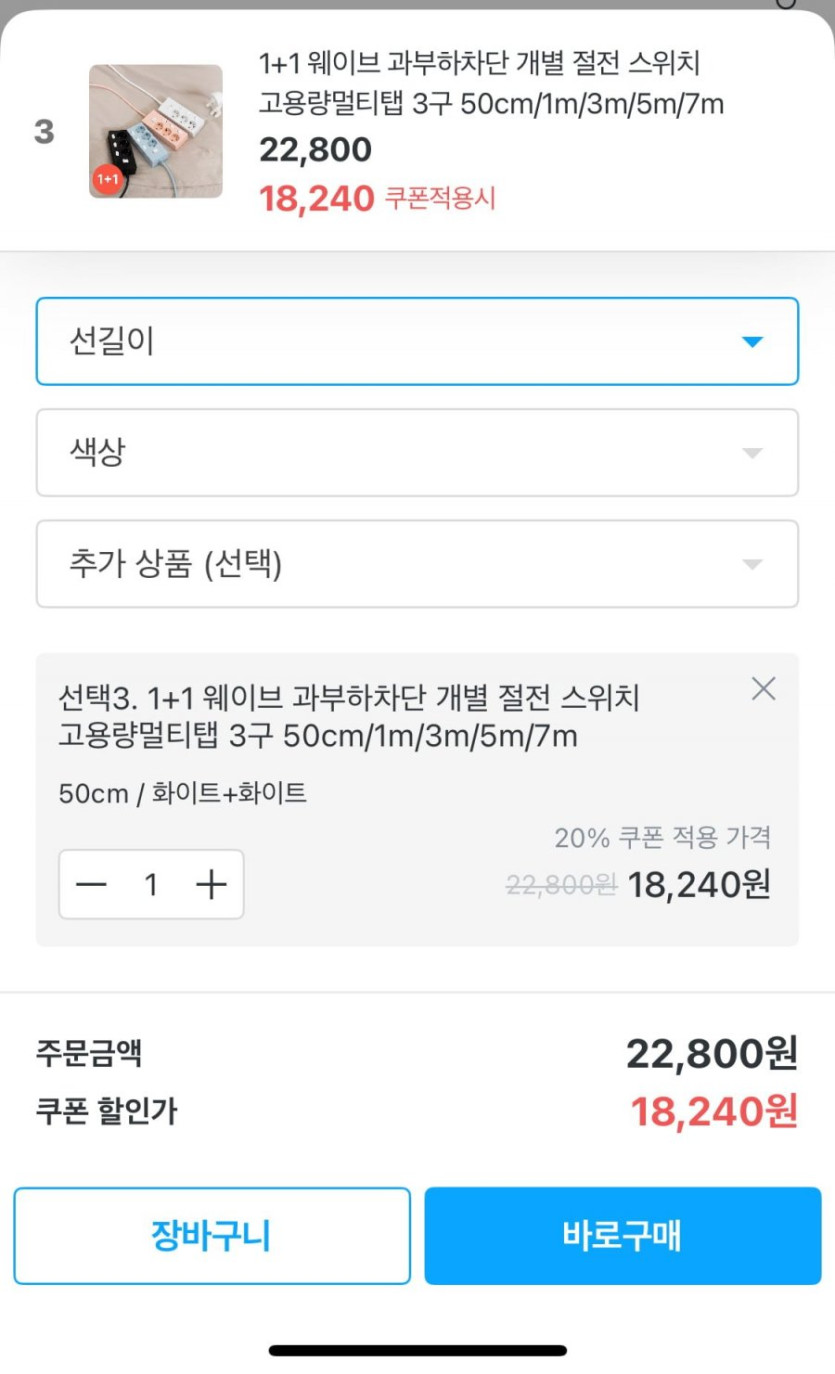Image resolution: width=835 pixels, height=1374 pixels.
Task: Tap the 50cm / 화이트+화이트 option text
Action: tap(183, 794)
